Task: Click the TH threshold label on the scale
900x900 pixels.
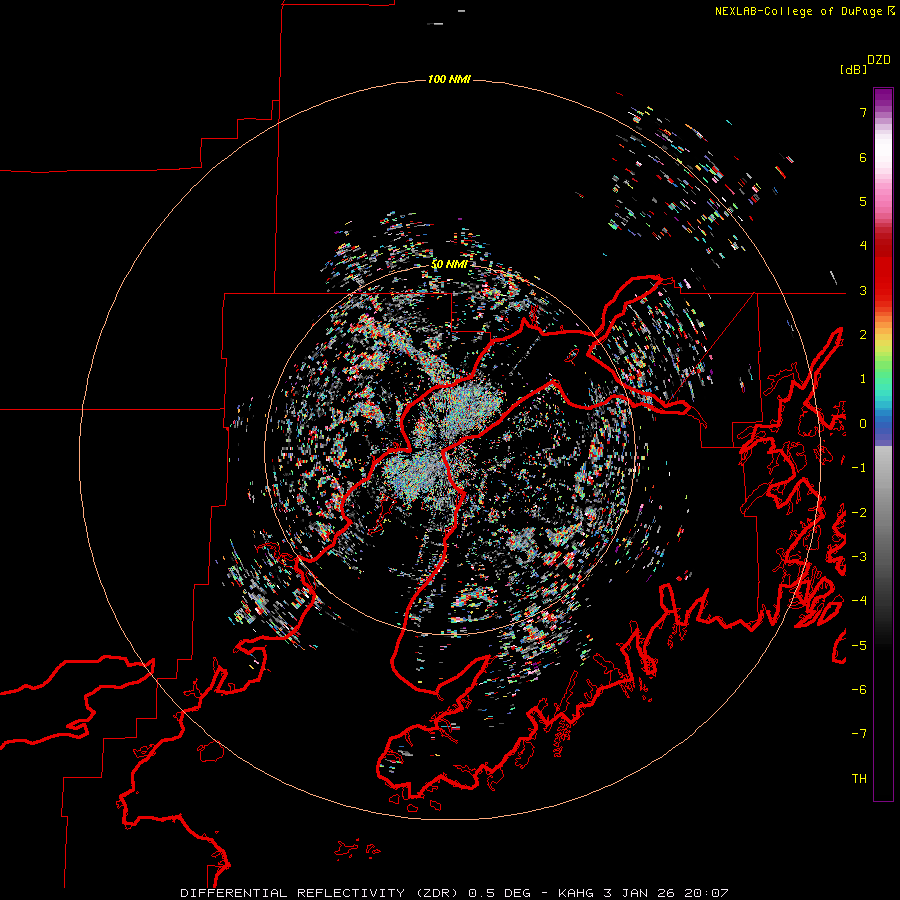Action: coord(859,779)
